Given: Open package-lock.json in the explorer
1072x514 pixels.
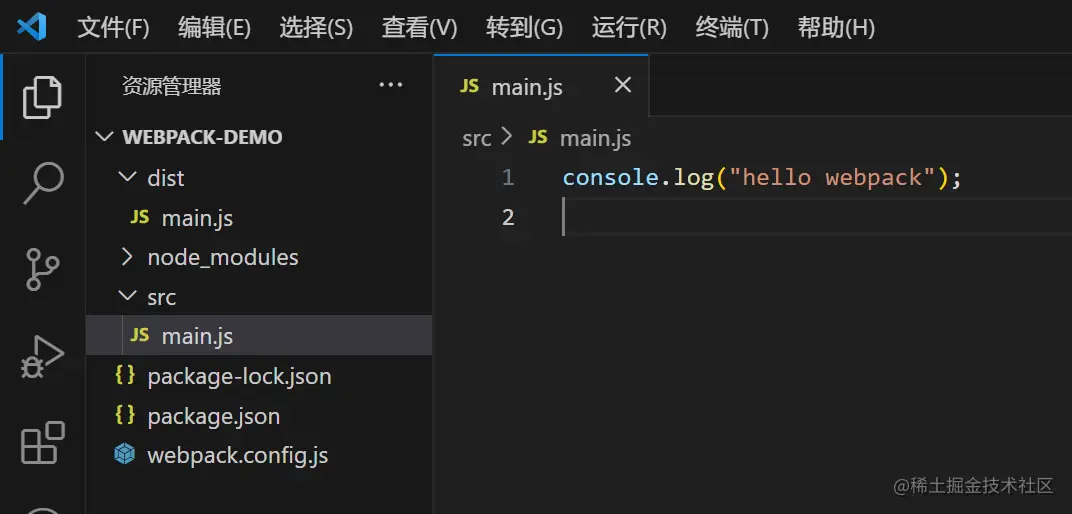Looking at the screenshot, I should pyautogui.click(x=259, y=375).
